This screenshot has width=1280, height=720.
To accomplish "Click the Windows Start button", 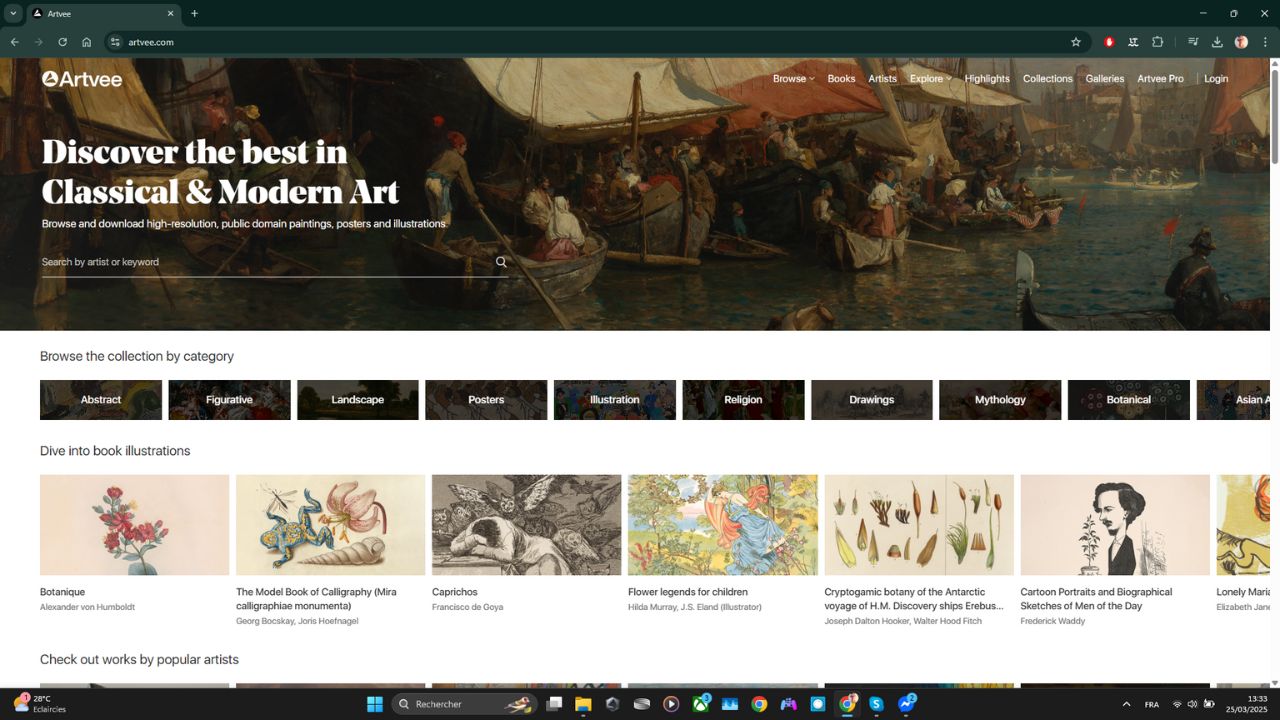I will 374,704.
